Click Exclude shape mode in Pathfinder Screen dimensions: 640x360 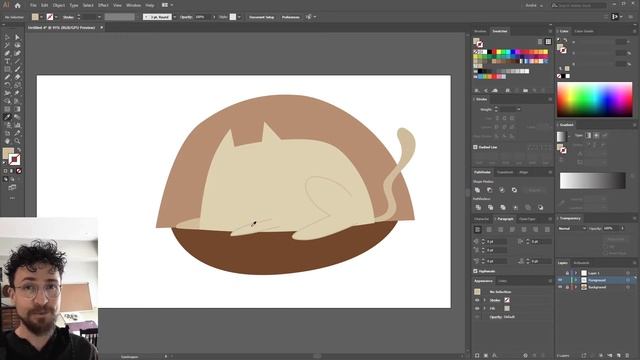point(514,190)
